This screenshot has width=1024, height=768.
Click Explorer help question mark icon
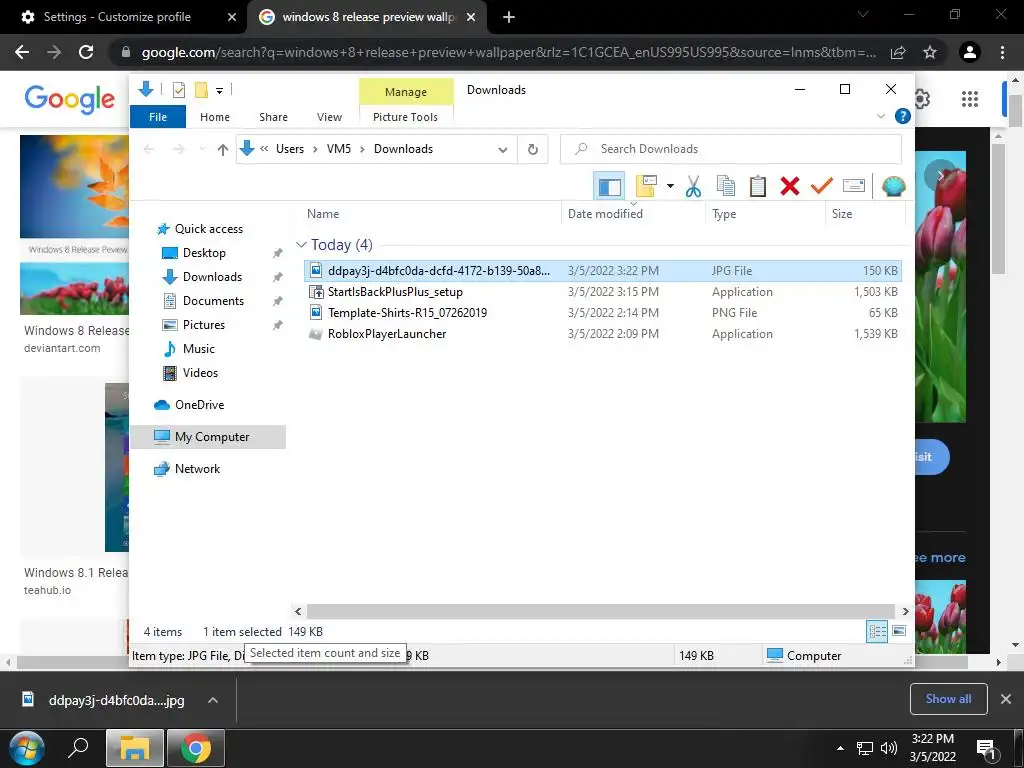(x=903, y=116)
